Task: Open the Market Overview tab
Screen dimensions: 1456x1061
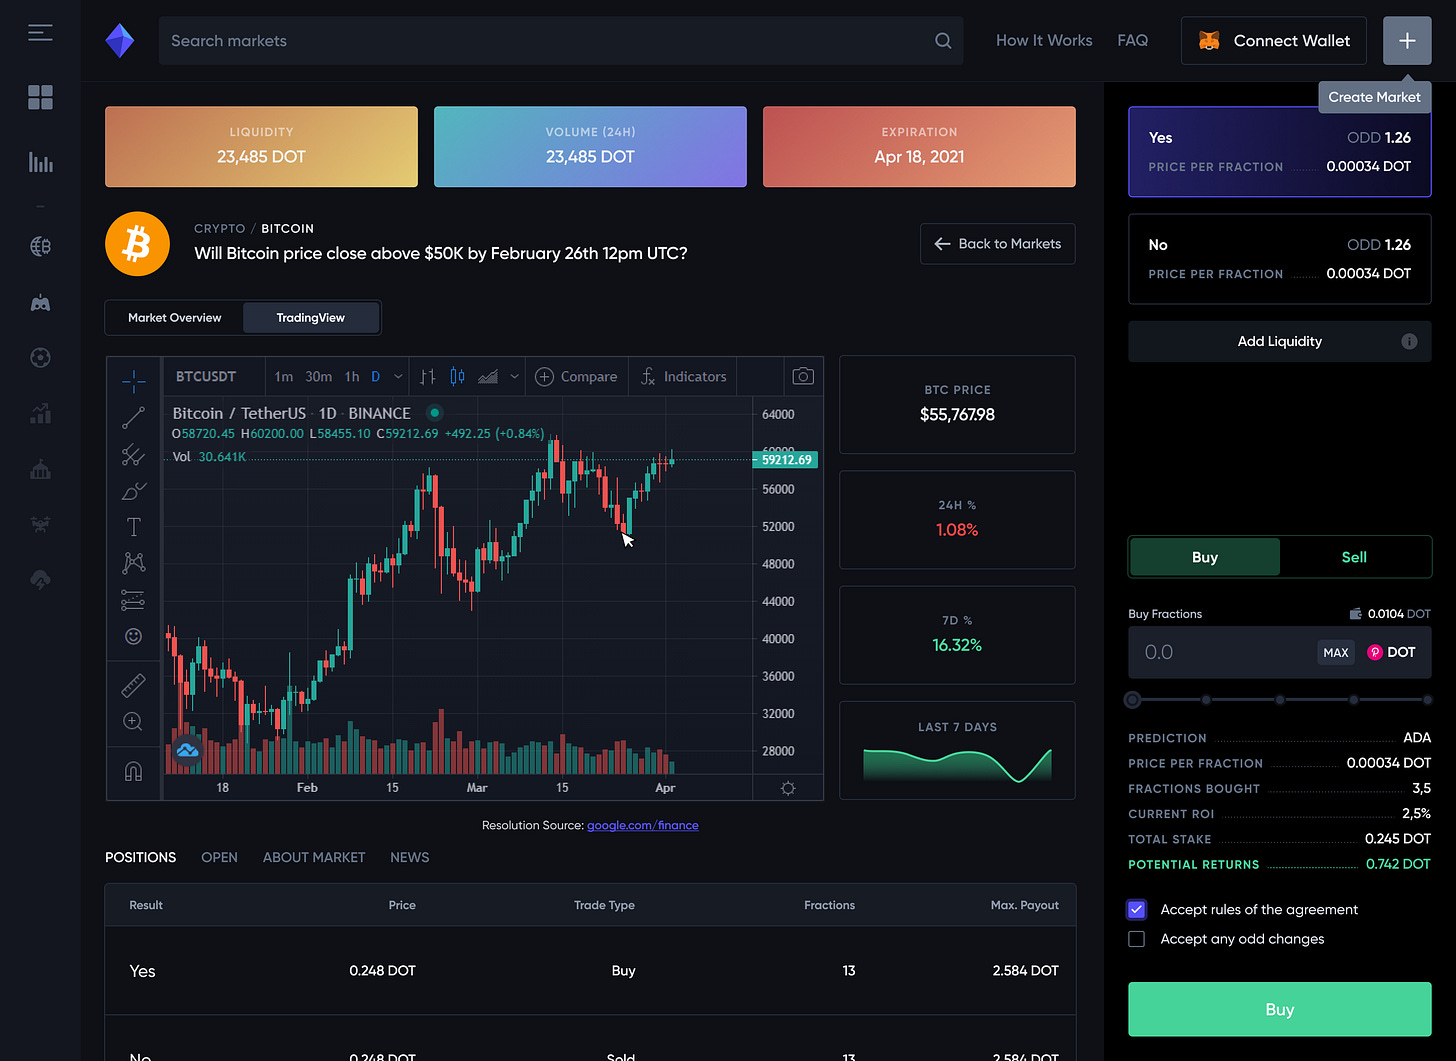Action: (175, 318)
